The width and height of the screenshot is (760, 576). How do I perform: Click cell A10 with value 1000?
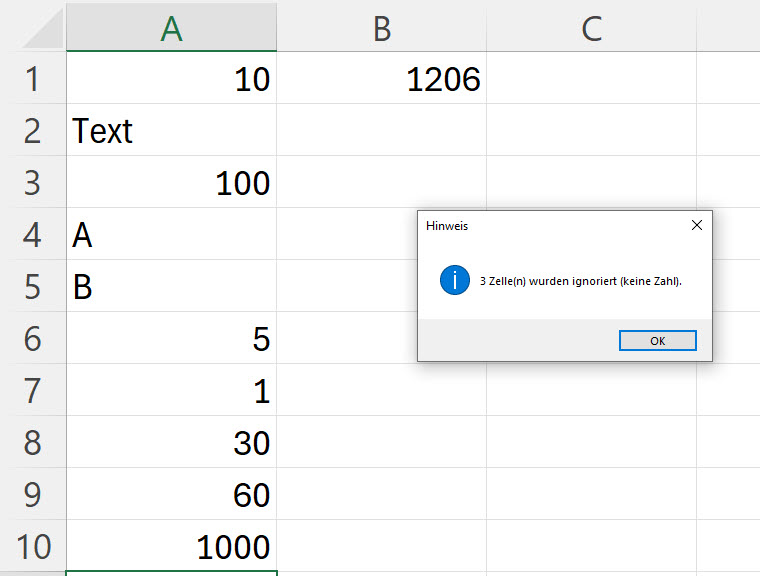click(171, 547)
